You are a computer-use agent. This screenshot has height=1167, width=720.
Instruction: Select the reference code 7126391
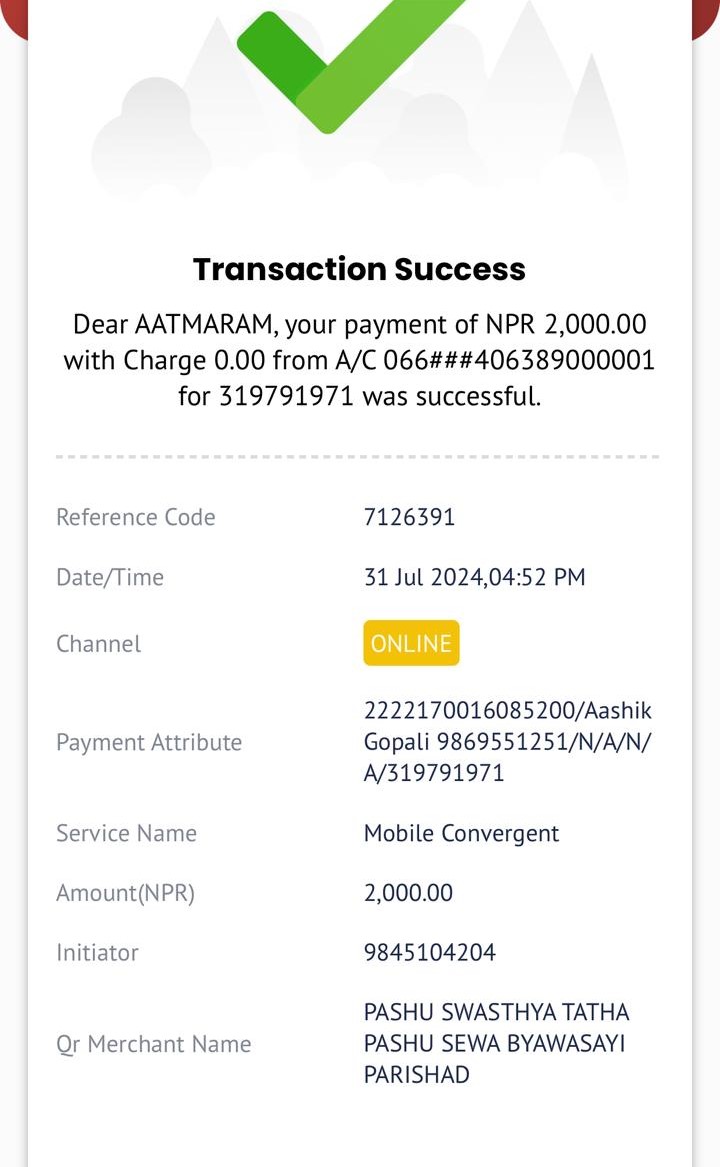[x=409, y=517]
